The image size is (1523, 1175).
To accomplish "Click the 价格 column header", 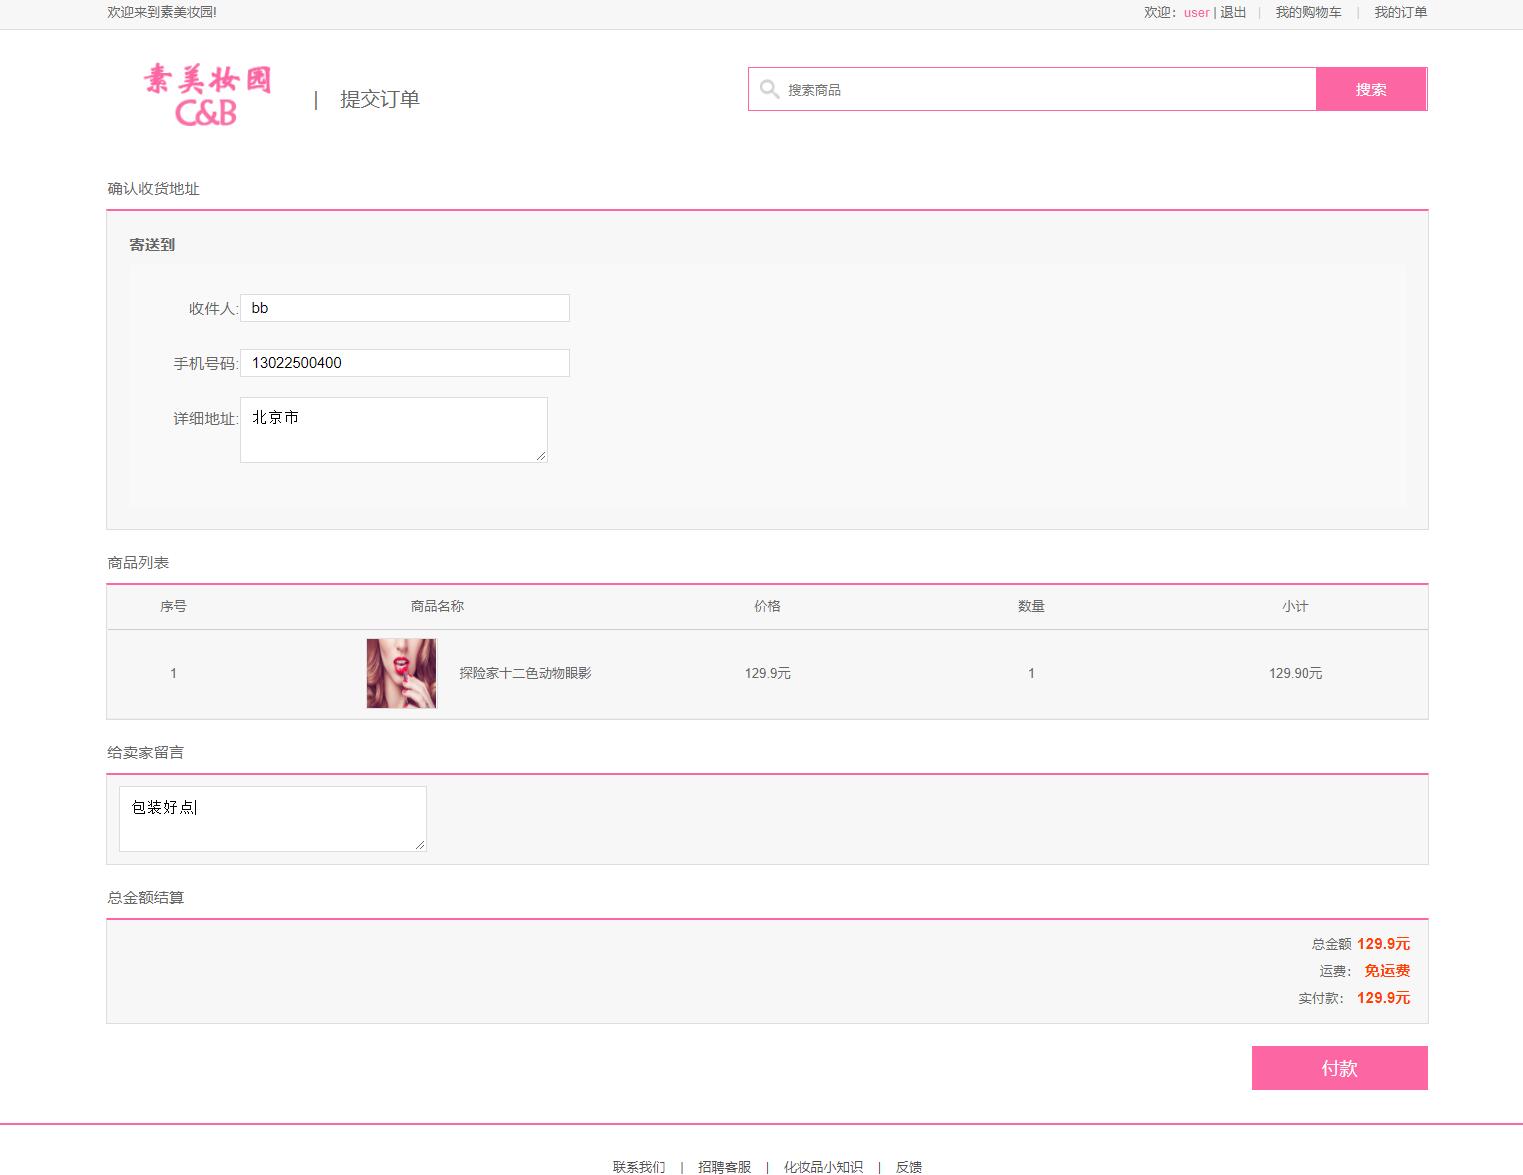I will point(767,606).
